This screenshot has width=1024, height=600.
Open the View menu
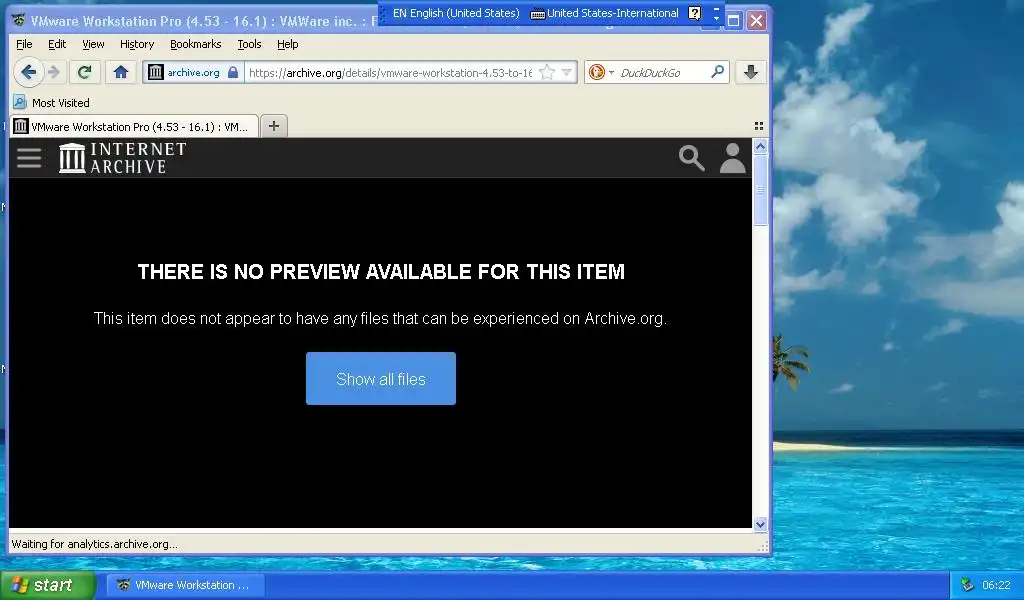point(93,44)
